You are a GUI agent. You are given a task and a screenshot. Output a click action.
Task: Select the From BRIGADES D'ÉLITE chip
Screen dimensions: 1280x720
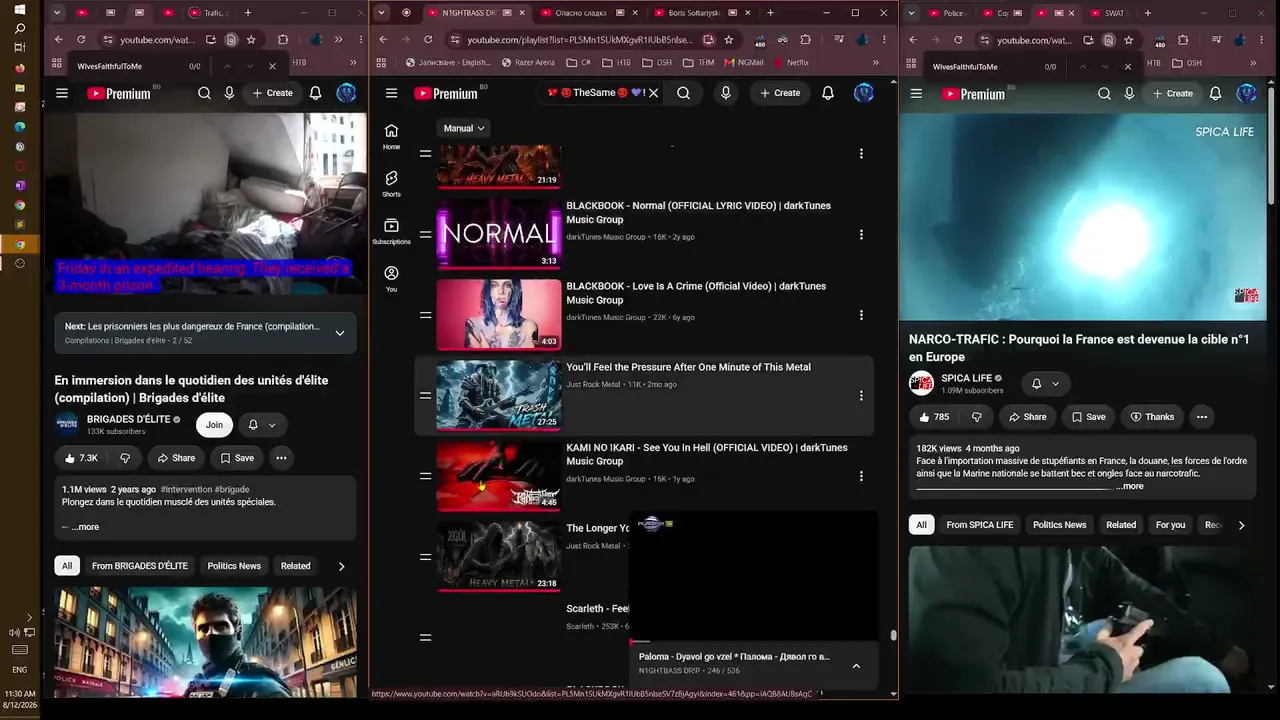tap(140, 566)
